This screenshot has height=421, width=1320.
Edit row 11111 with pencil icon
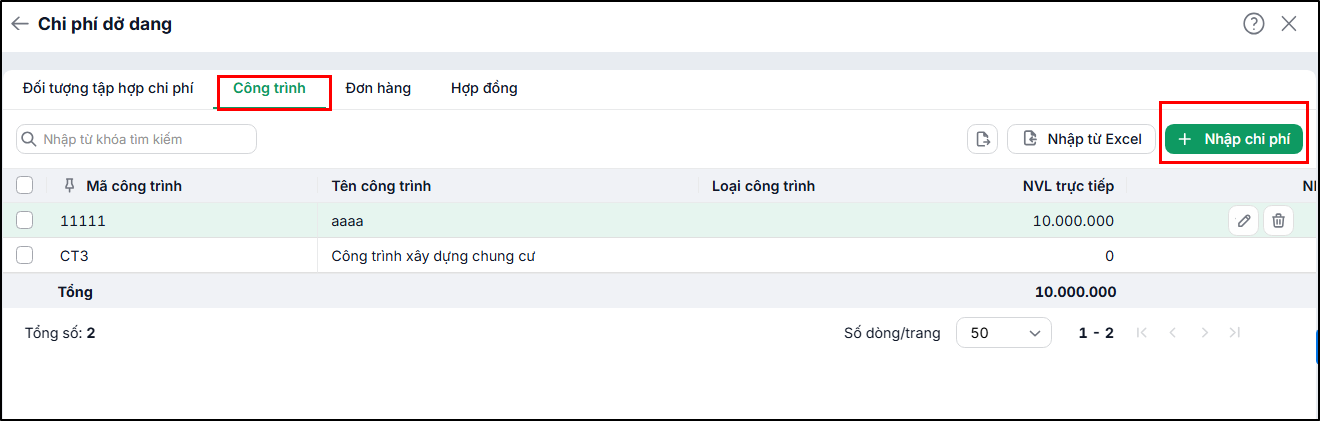pos(1243,221)
